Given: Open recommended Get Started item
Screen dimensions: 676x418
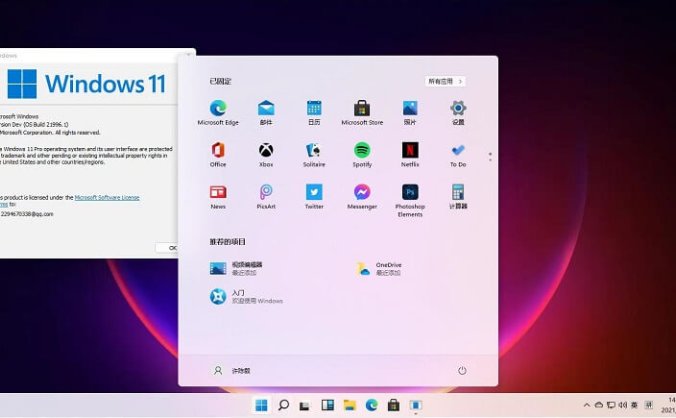Looking at the screenshot, I should tap(246, 296).
